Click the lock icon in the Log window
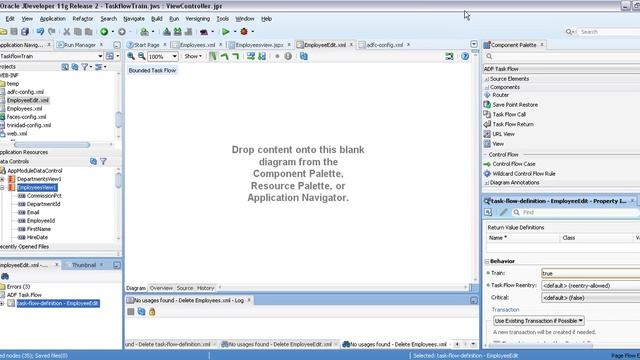This screenshot has height=360, width=640. 152,312
